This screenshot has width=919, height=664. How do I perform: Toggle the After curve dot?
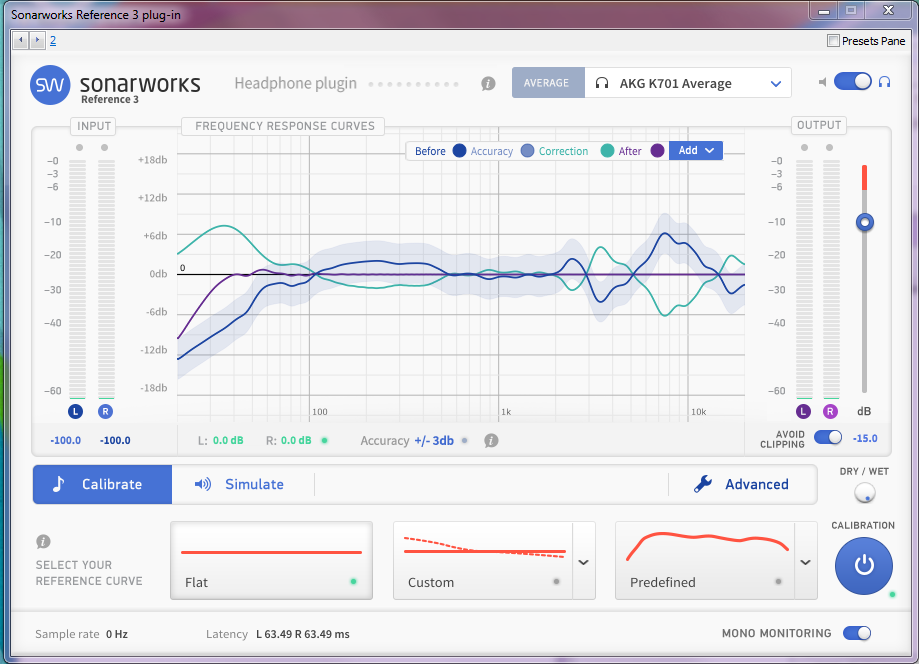(x=658, y=151)
